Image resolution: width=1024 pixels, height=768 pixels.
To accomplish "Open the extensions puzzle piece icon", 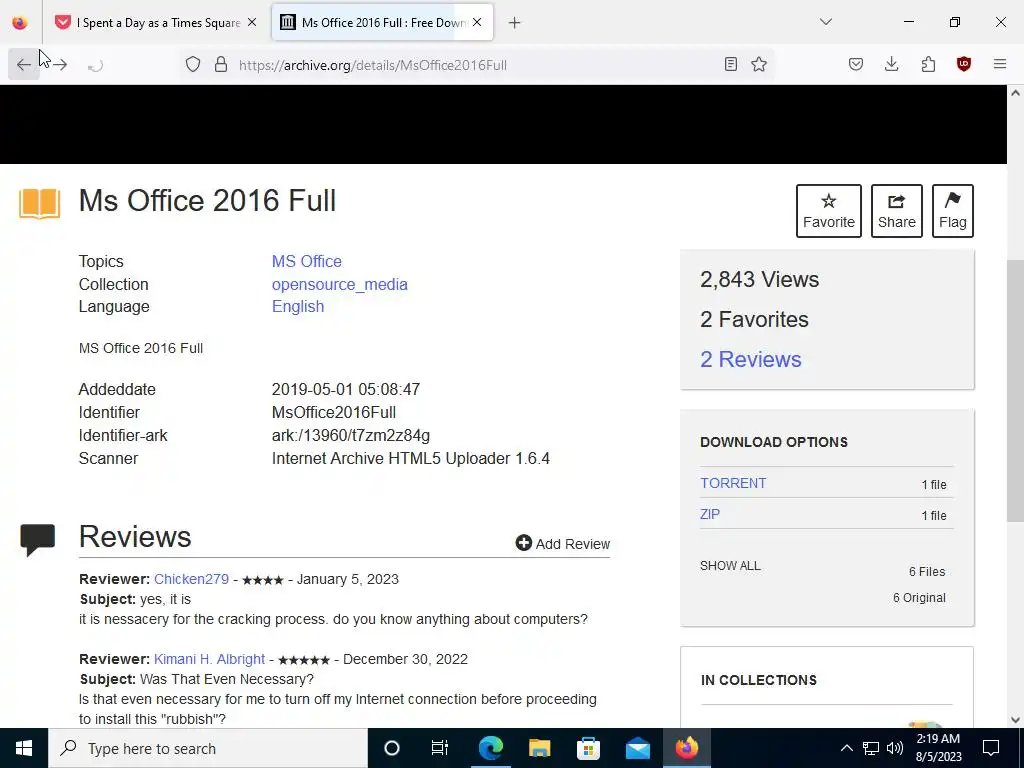I will [x=928, y=64].
